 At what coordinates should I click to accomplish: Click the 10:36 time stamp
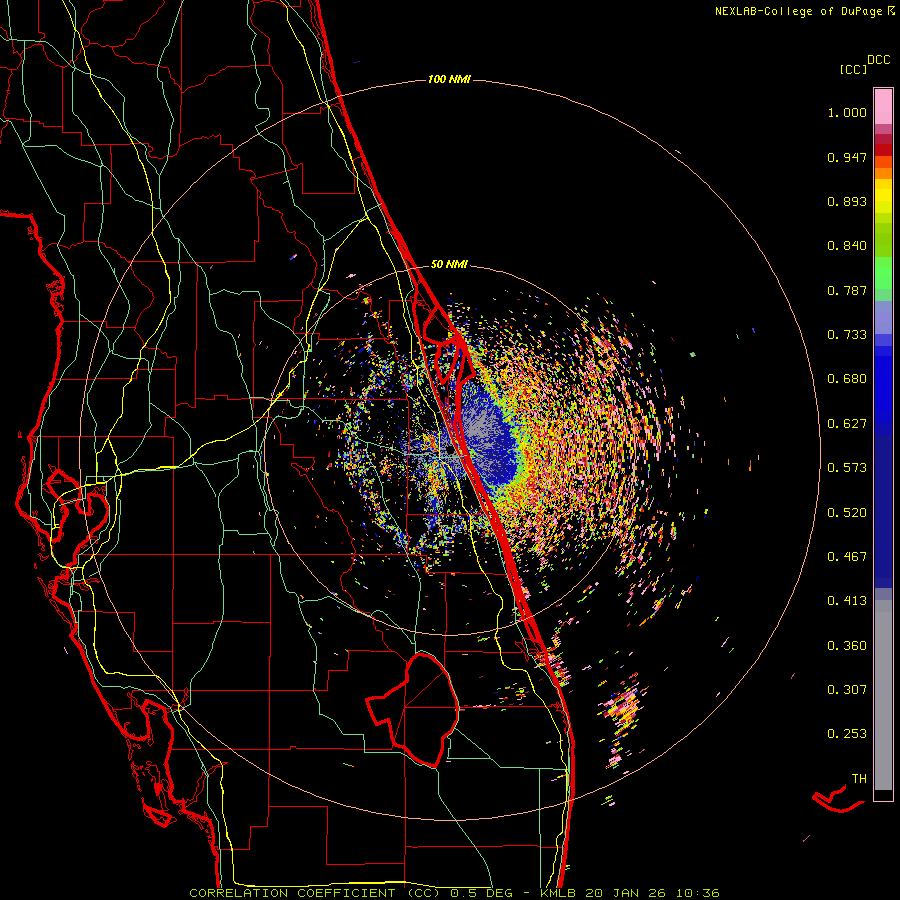(697, 893)
